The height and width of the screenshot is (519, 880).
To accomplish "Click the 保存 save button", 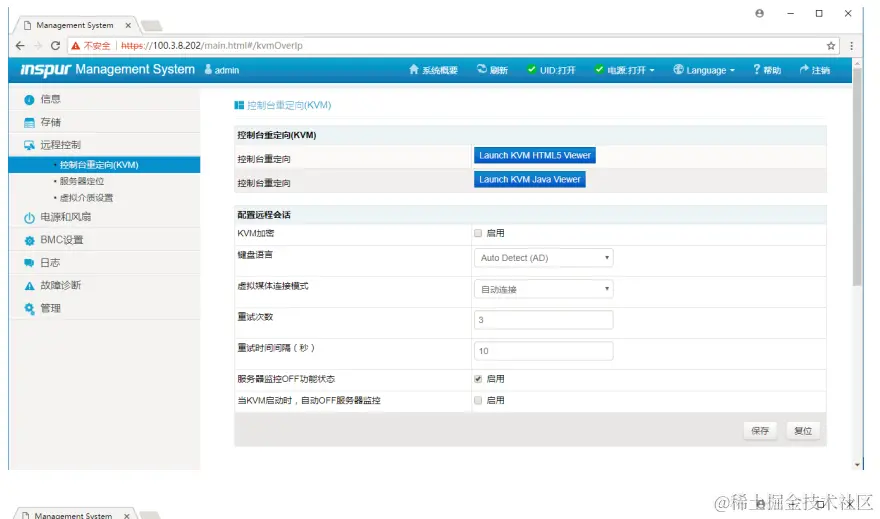I will 760,431.
